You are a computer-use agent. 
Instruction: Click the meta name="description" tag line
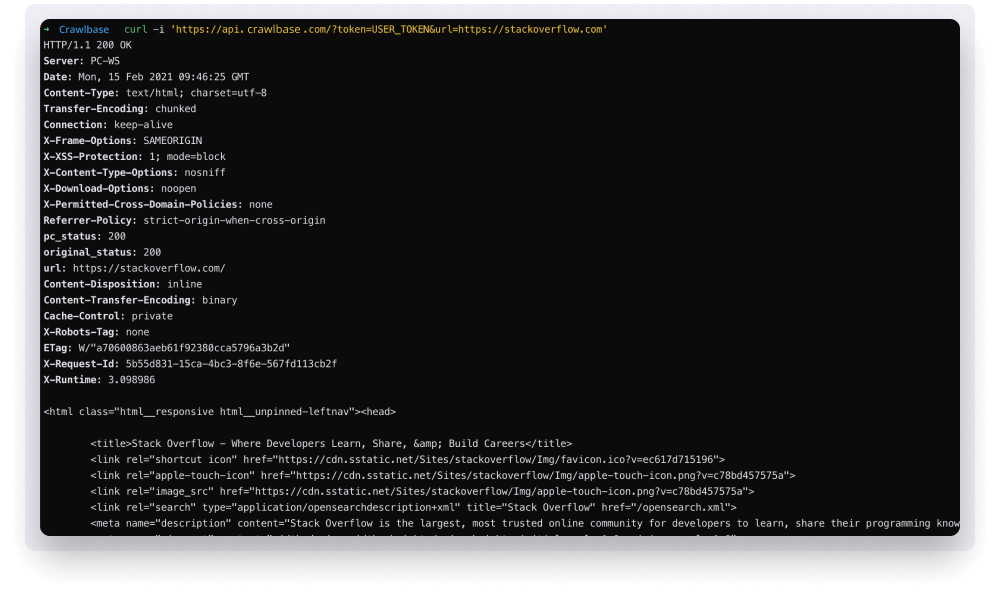coord(524,523)
